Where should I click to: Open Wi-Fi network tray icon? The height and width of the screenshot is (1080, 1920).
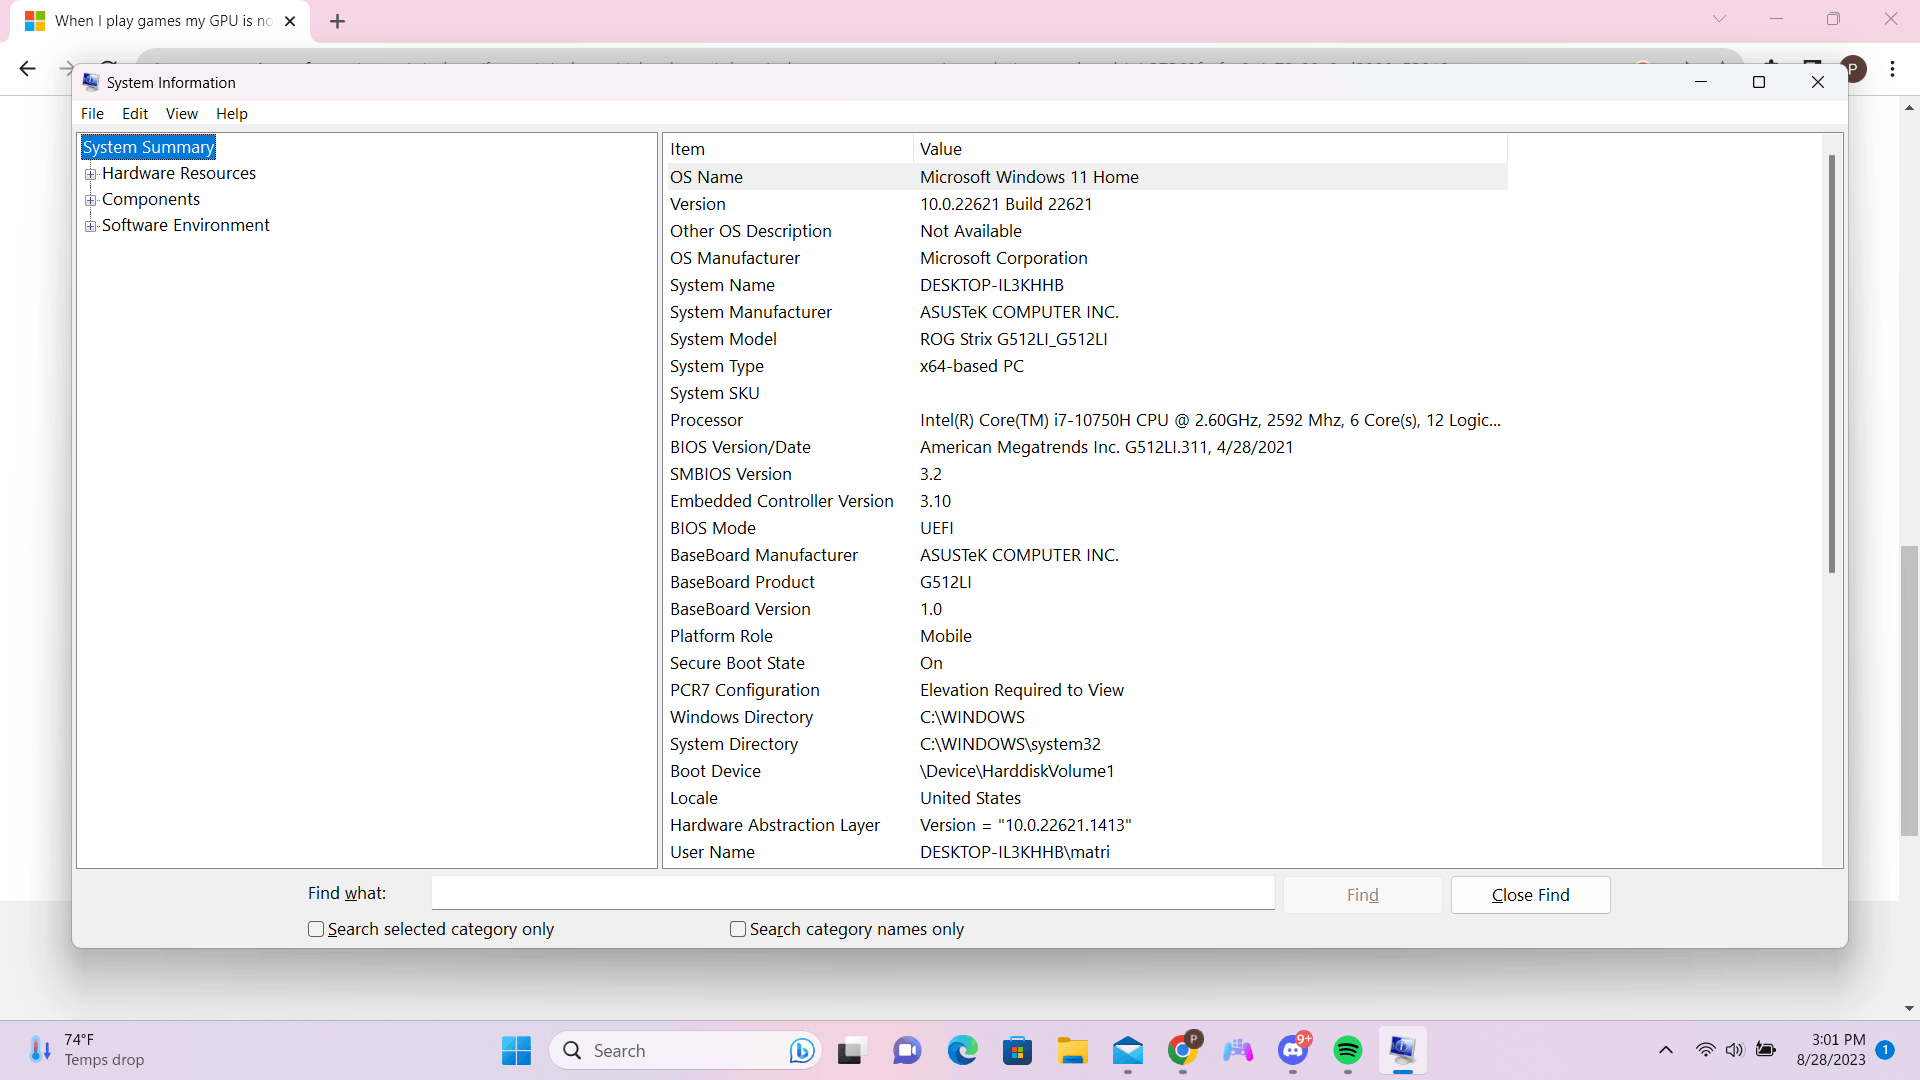click(1705, 1050)
